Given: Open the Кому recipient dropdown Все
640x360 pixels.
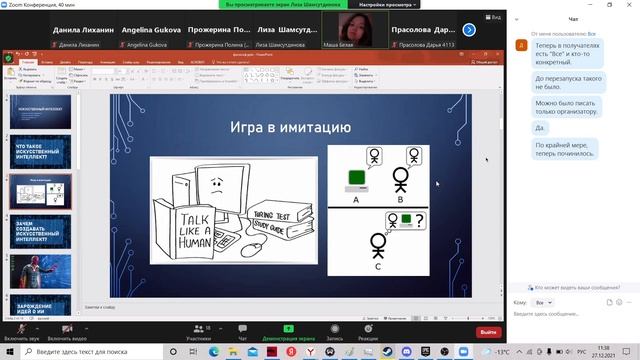Looking at the screenshot, I should [x=544, y=302].
